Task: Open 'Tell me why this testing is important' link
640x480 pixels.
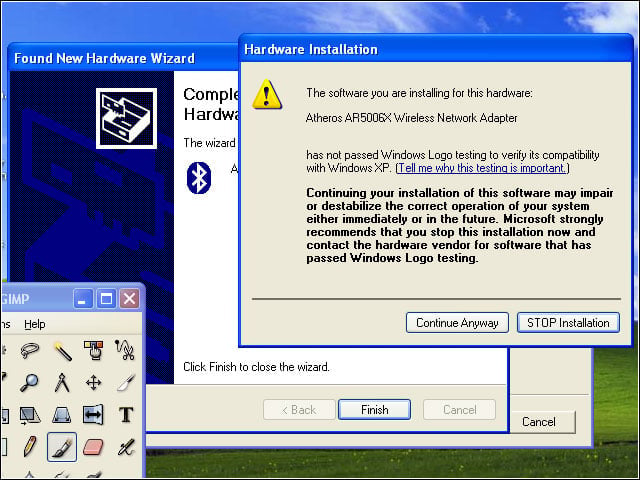Action: coord(482,168)
